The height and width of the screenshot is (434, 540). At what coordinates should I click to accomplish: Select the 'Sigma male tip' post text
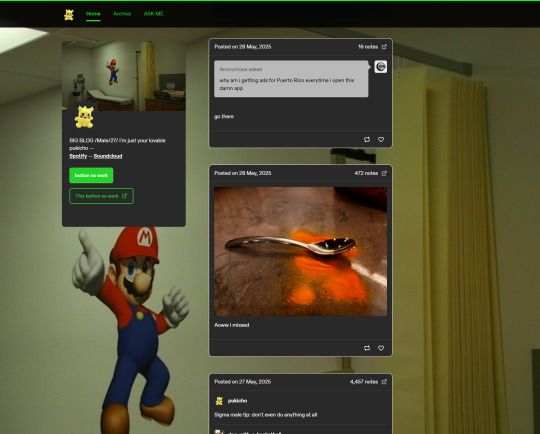pos(266,415)
